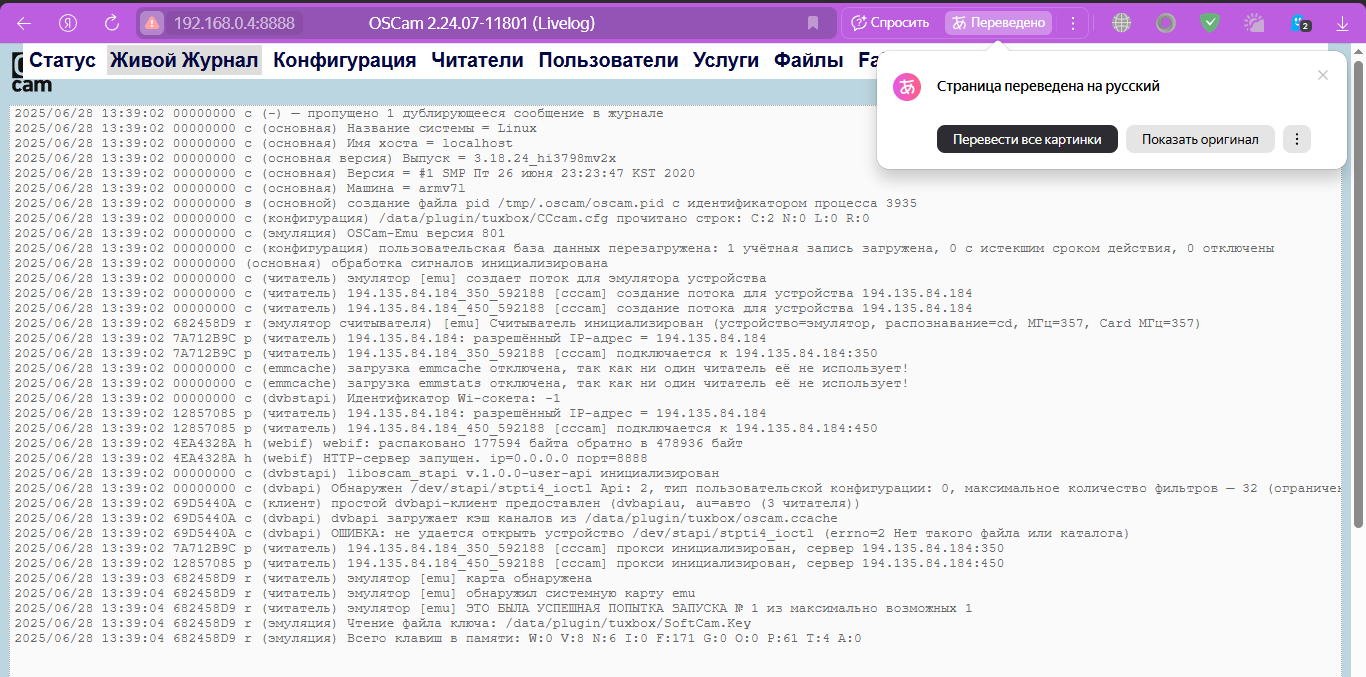This screenshot has height=677, width=1366.
Task: Bookmark this page with the bookmark icon
Action: [x=813, y=22]
